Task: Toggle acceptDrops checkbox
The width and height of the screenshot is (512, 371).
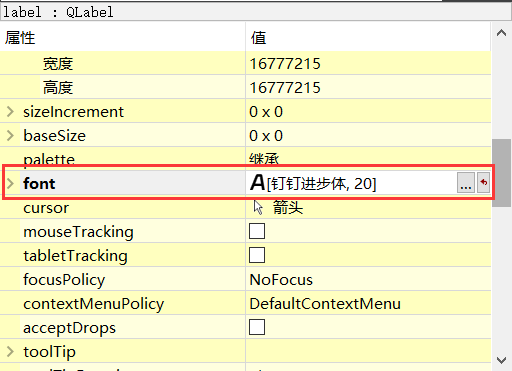Action: click(257, 327)
